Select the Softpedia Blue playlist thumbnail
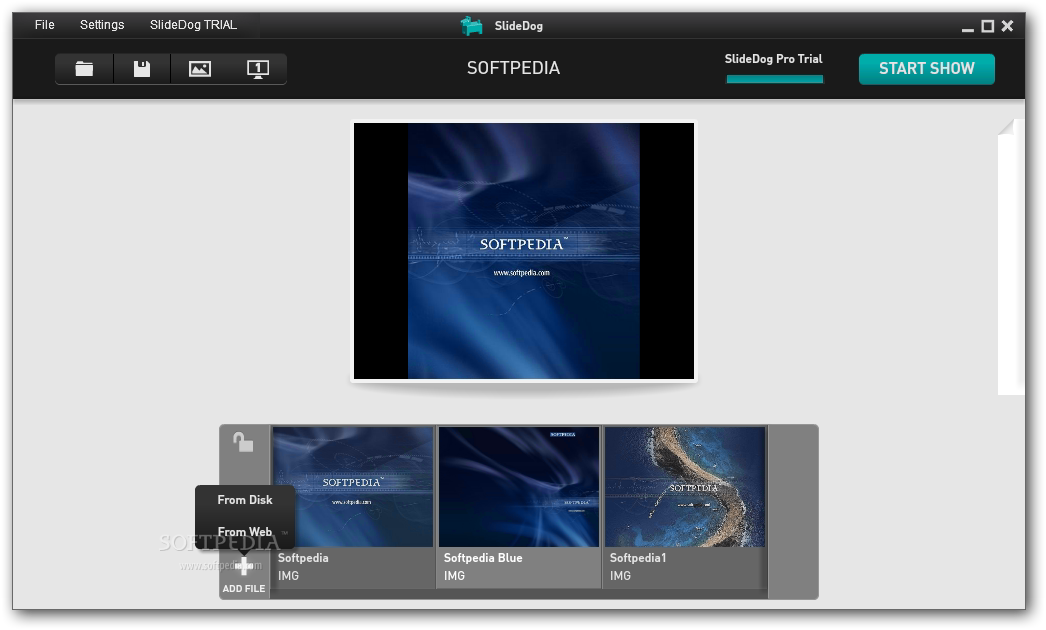 point(518,487)
